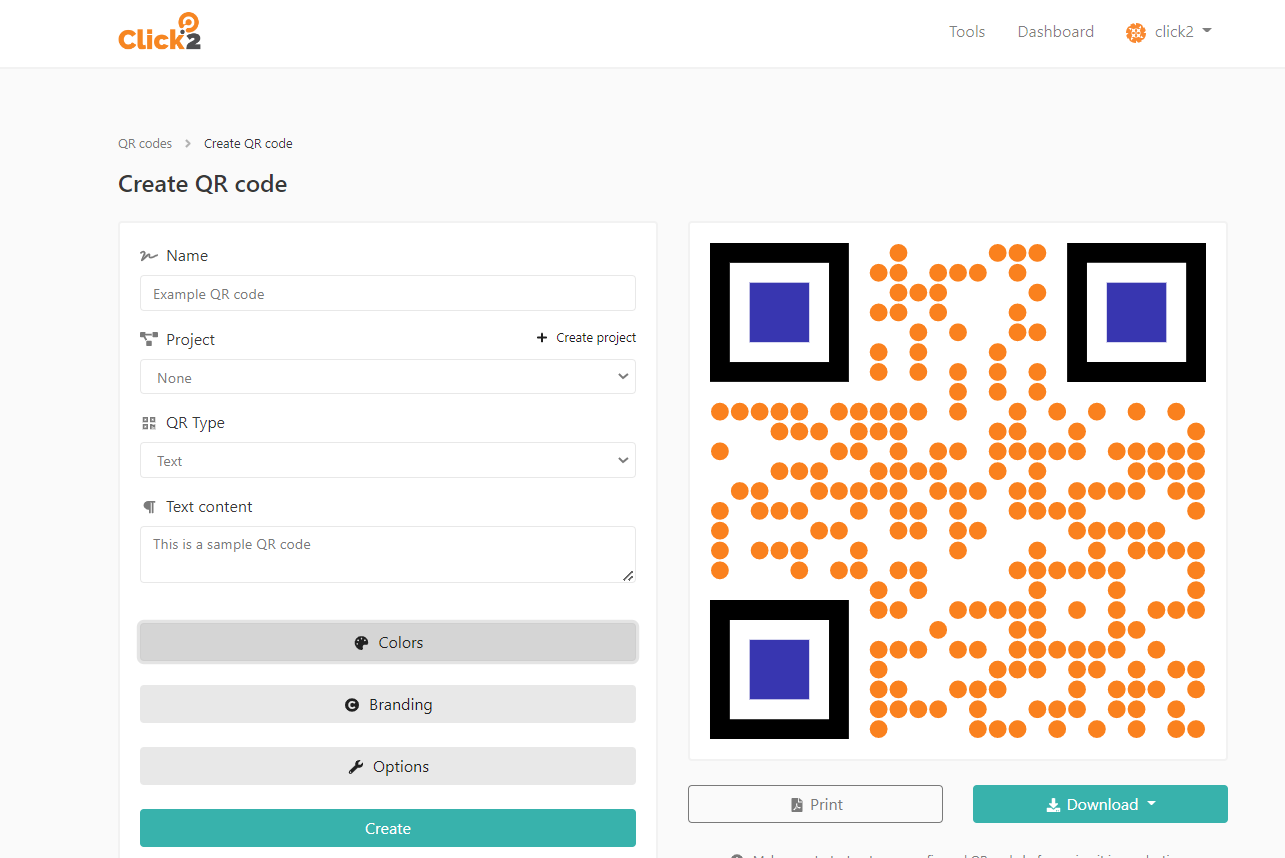Open the Project dropdown showing None

388,377
